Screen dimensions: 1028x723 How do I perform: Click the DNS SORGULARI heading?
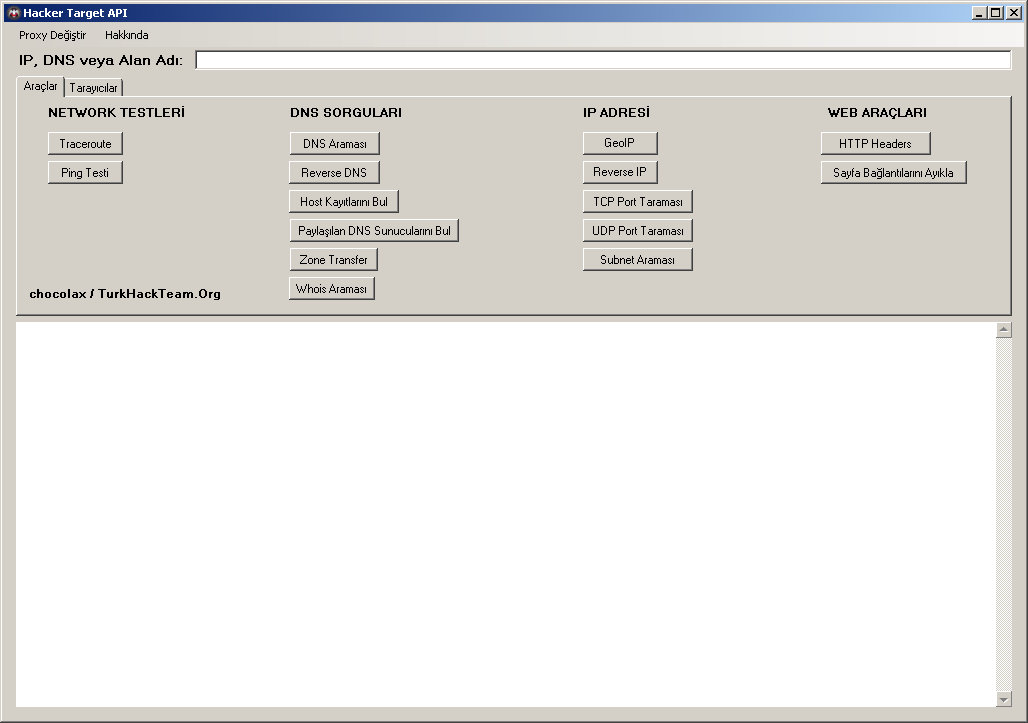coord(346,112)
